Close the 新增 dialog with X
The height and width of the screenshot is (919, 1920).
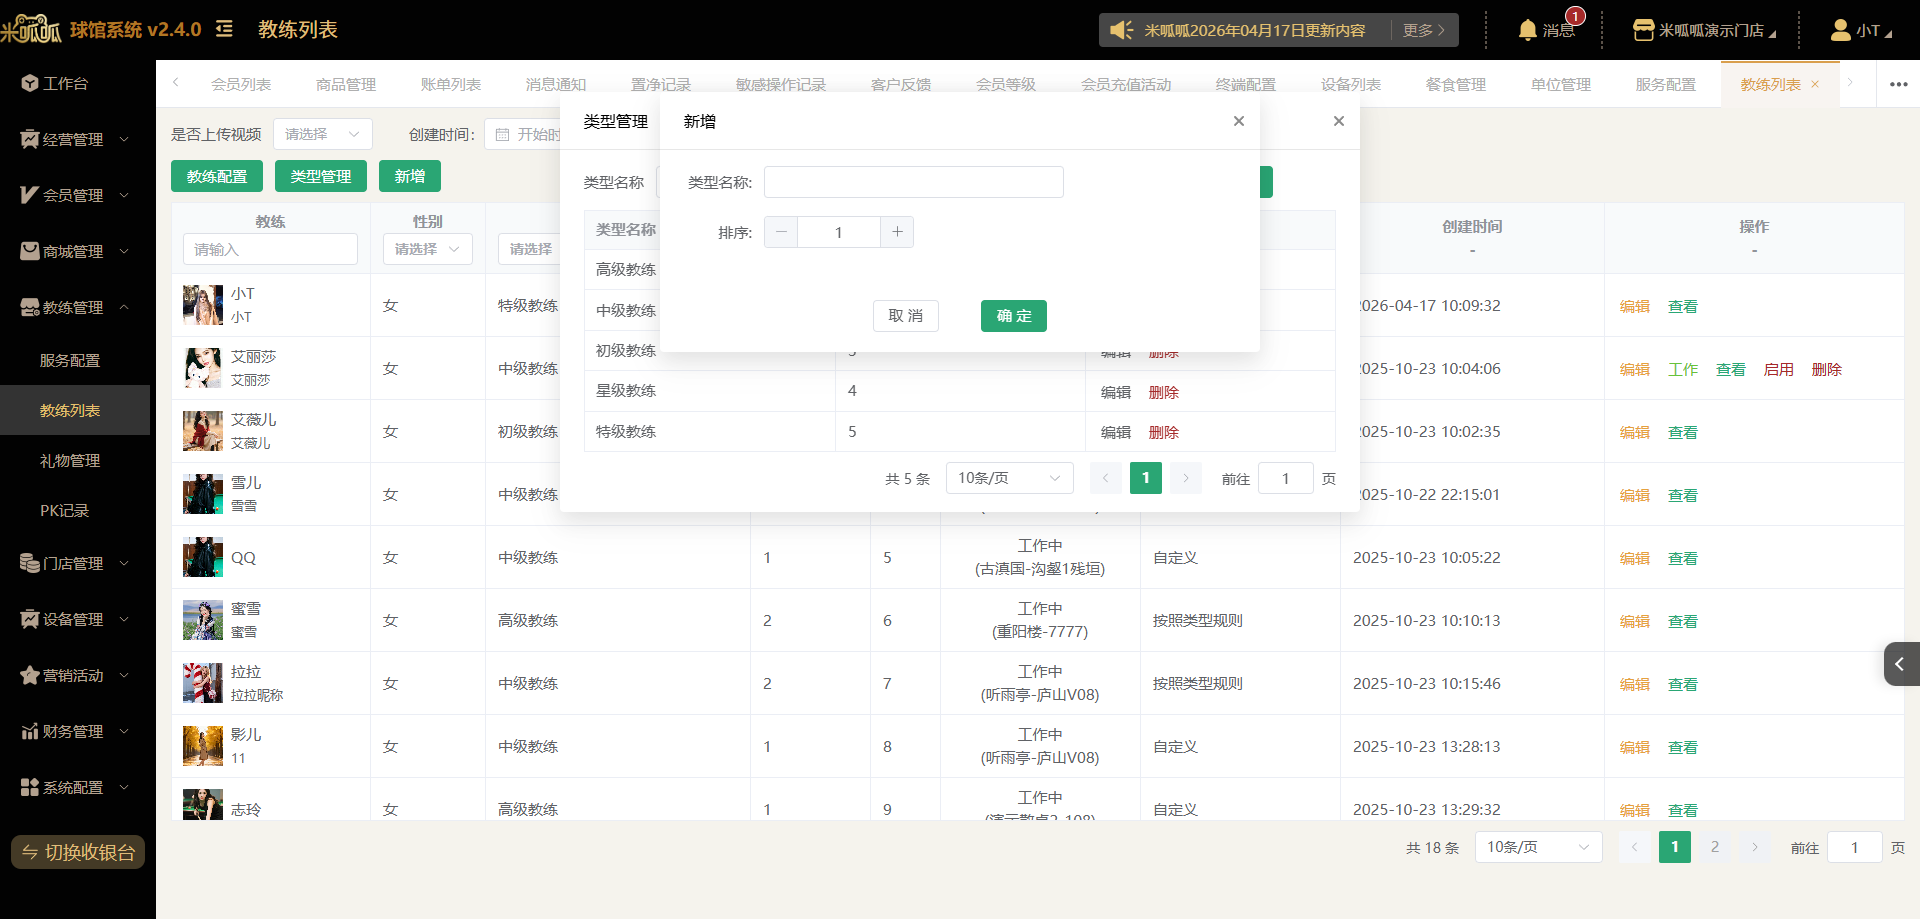click(1239, 121)
